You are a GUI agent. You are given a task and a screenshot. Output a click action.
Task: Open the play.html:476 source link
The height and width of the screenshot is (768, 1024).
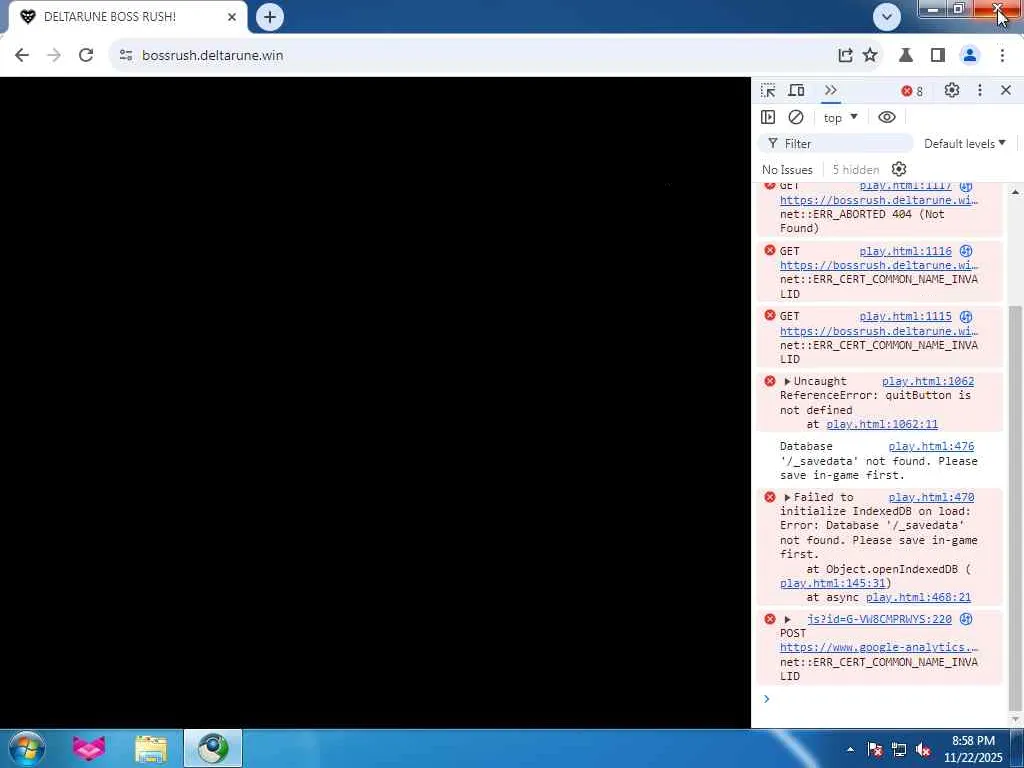(931, 446)
